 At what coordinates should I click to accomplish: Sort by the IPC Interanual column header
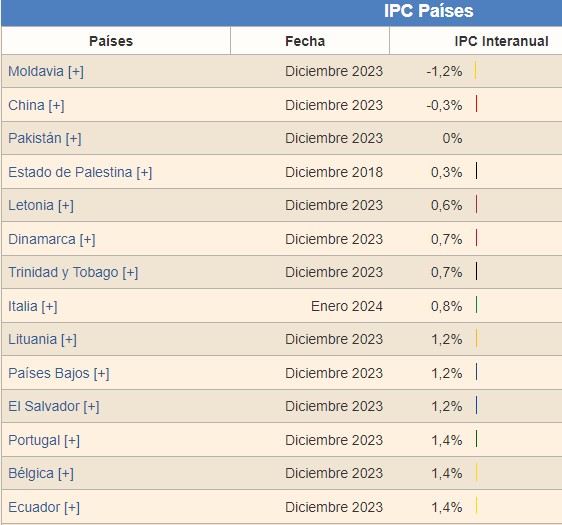[x=501, y=41]
